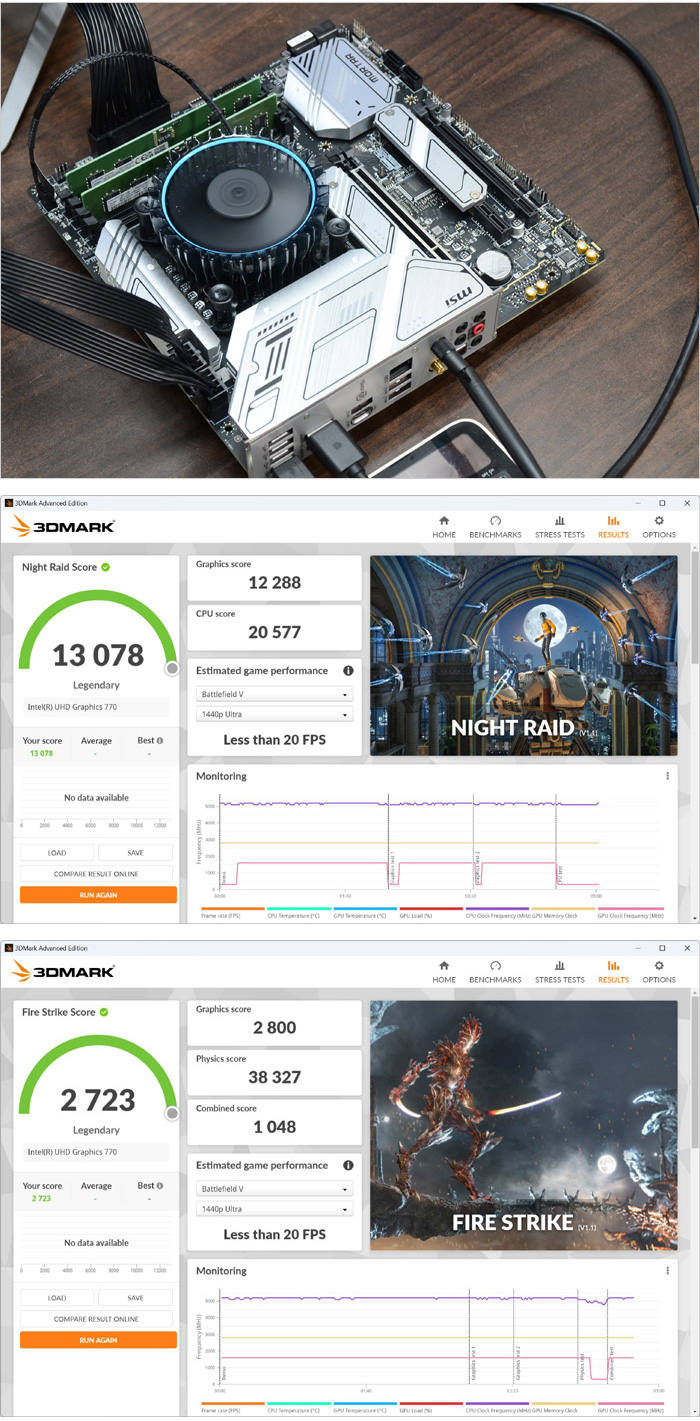Expand 1440p Ultra dropdown in Fire Strike window
This screenshot has height=1421, width=700.
pyautogui.click(x=274, y=1209)
